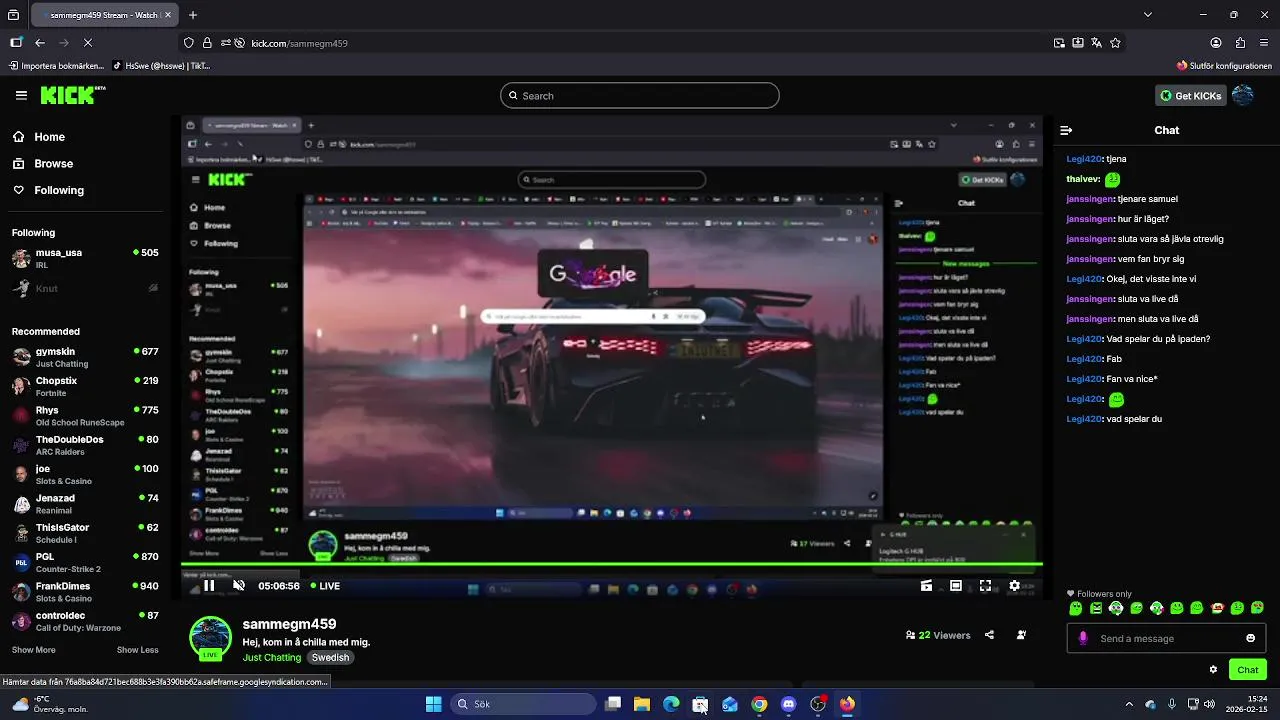Screen dimensions: 1280x720
Task: Open Knut offline channel
Action: pyautogui.click(x=85, y=288)
